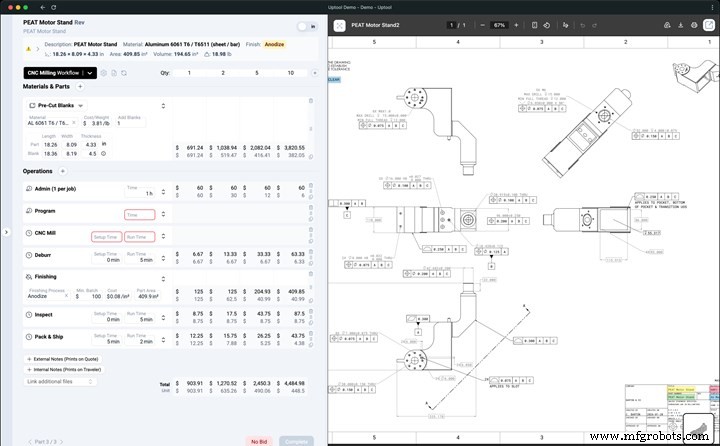This screenshot has width=720, height=446.
Task: Select the annotation tool icon in viewer
Action: click(565, 25)
